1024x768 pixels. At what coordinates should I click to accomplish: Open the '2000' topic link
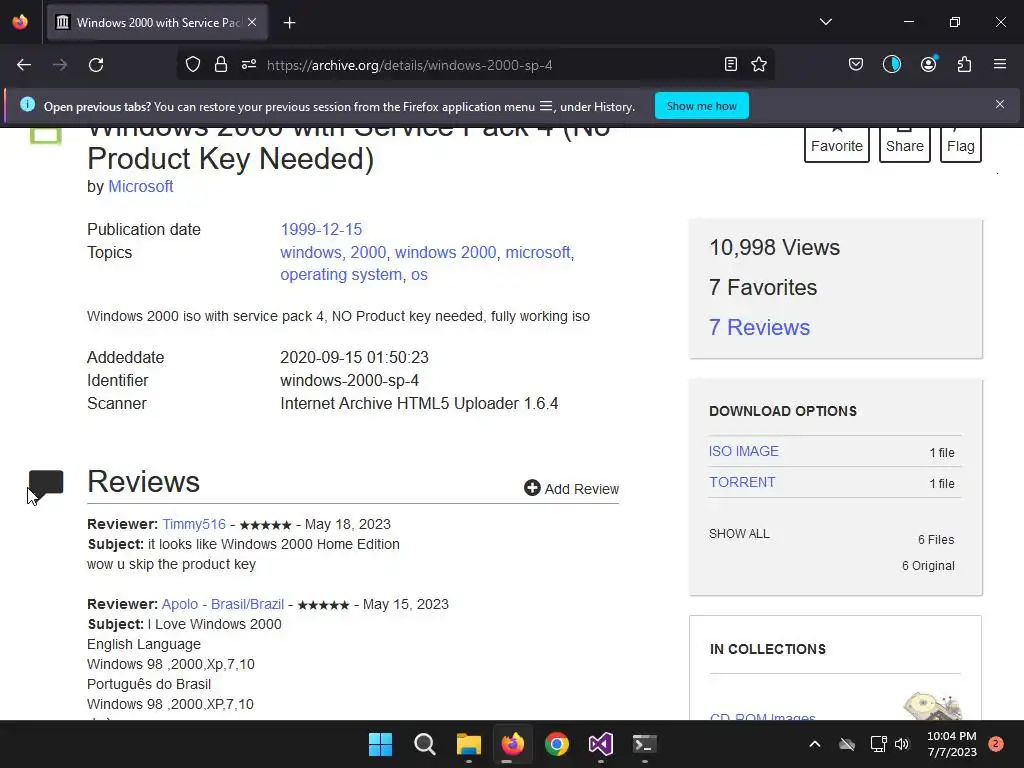pos(368,252)
